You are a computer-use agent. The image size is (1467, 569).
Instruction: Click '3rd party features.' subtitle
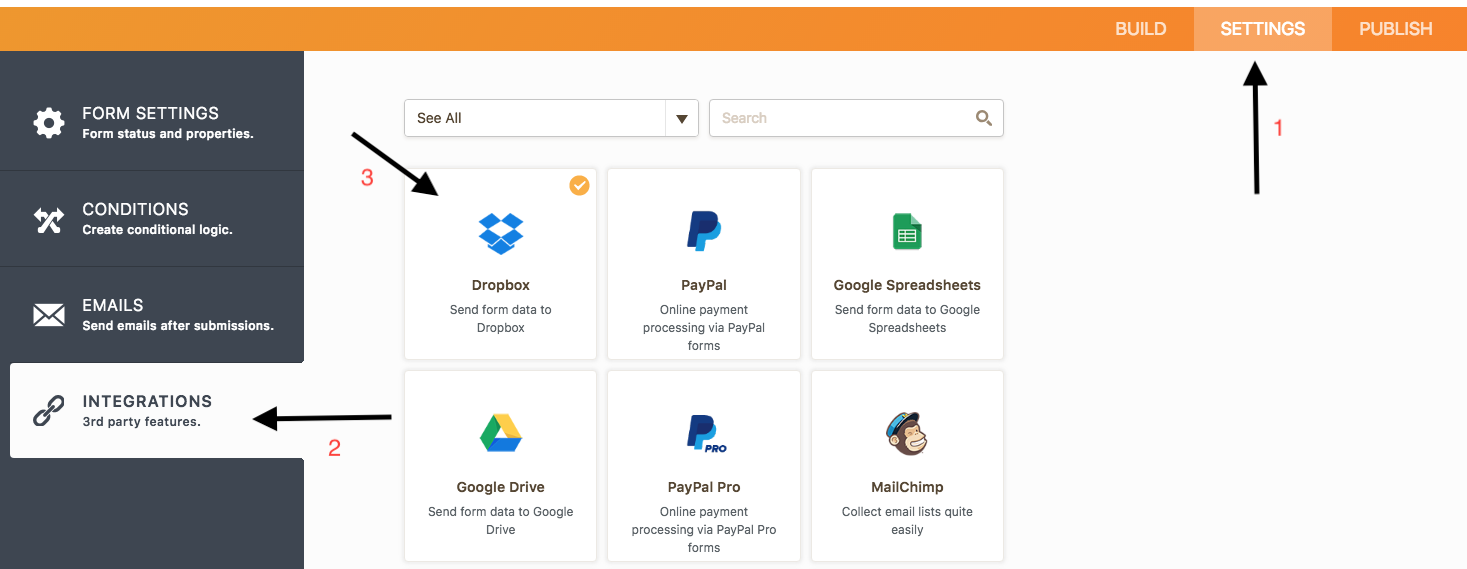tap(141, 422)
